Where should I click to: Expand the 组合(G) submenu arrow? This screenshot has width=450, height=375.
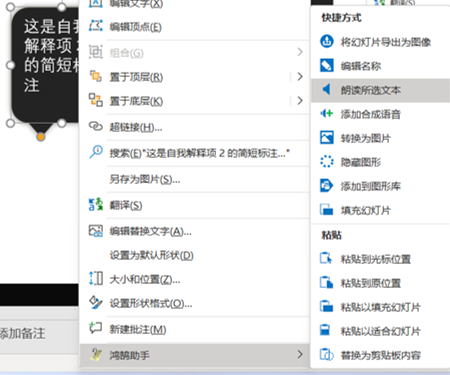pos(300,52)
